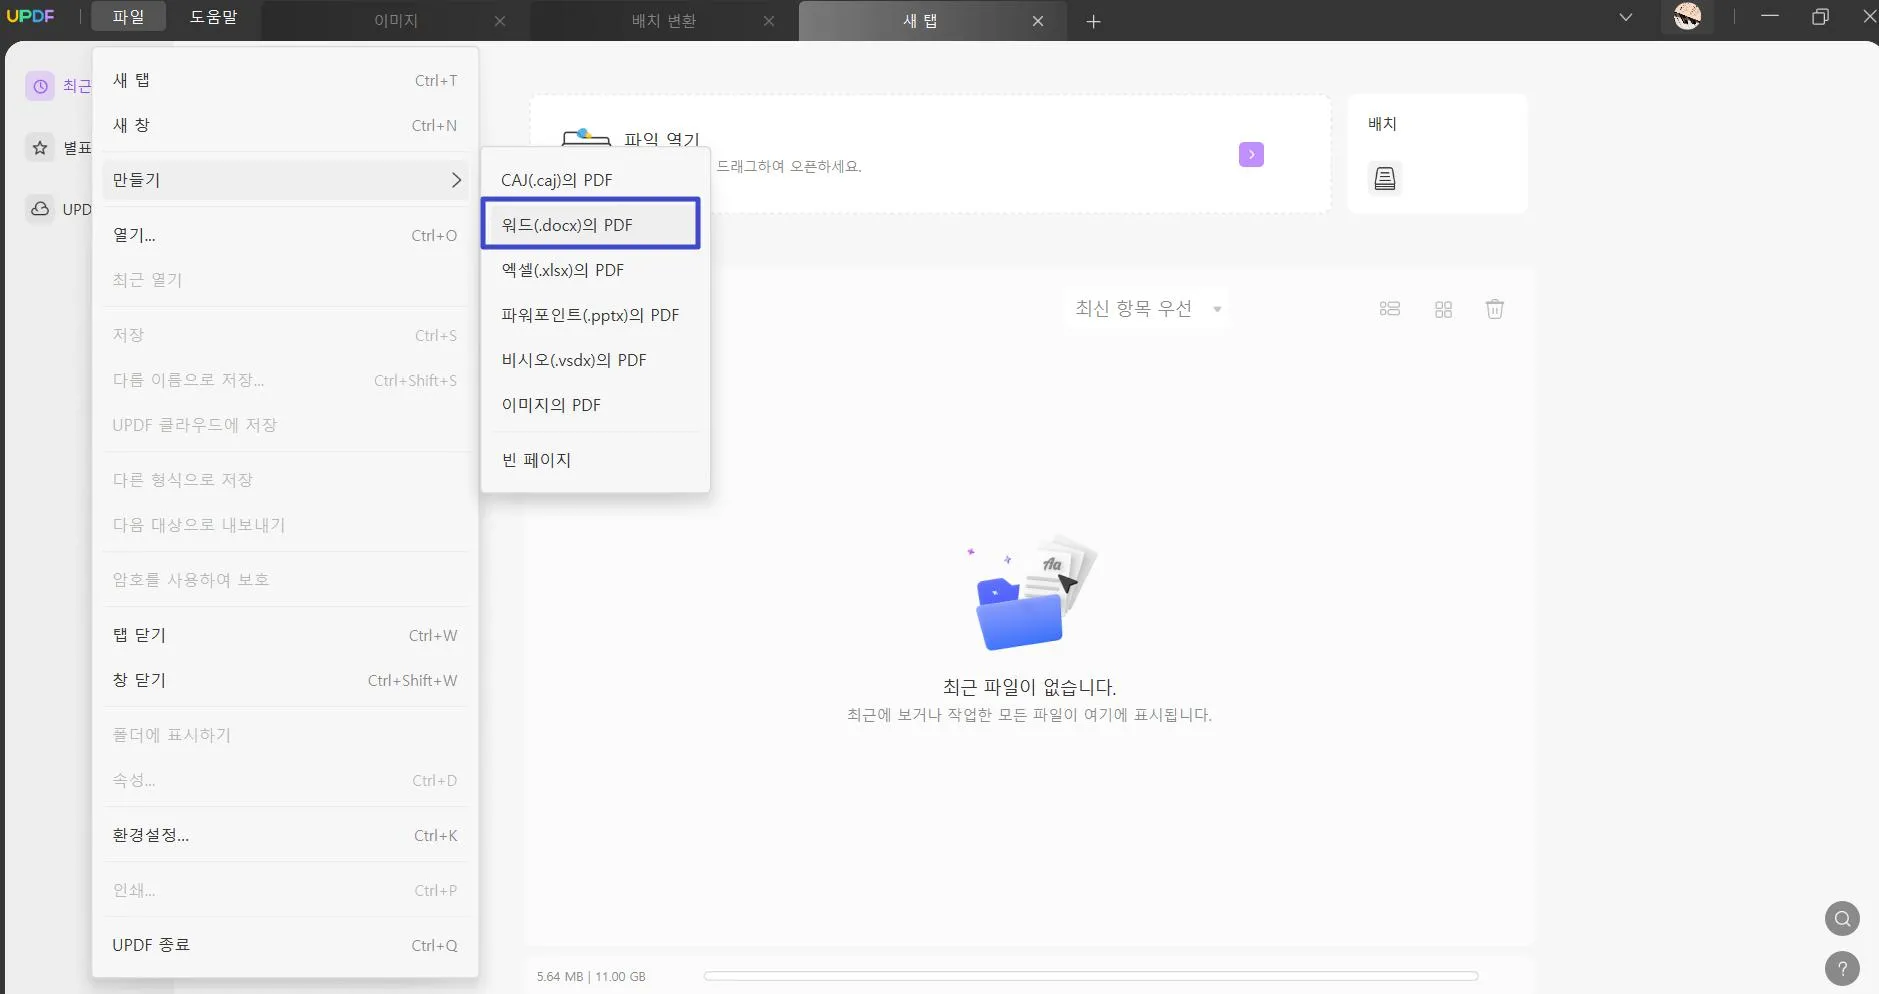Restore down the window
This screenshot has width=1879, height=994.
[x=1820, y=17]
